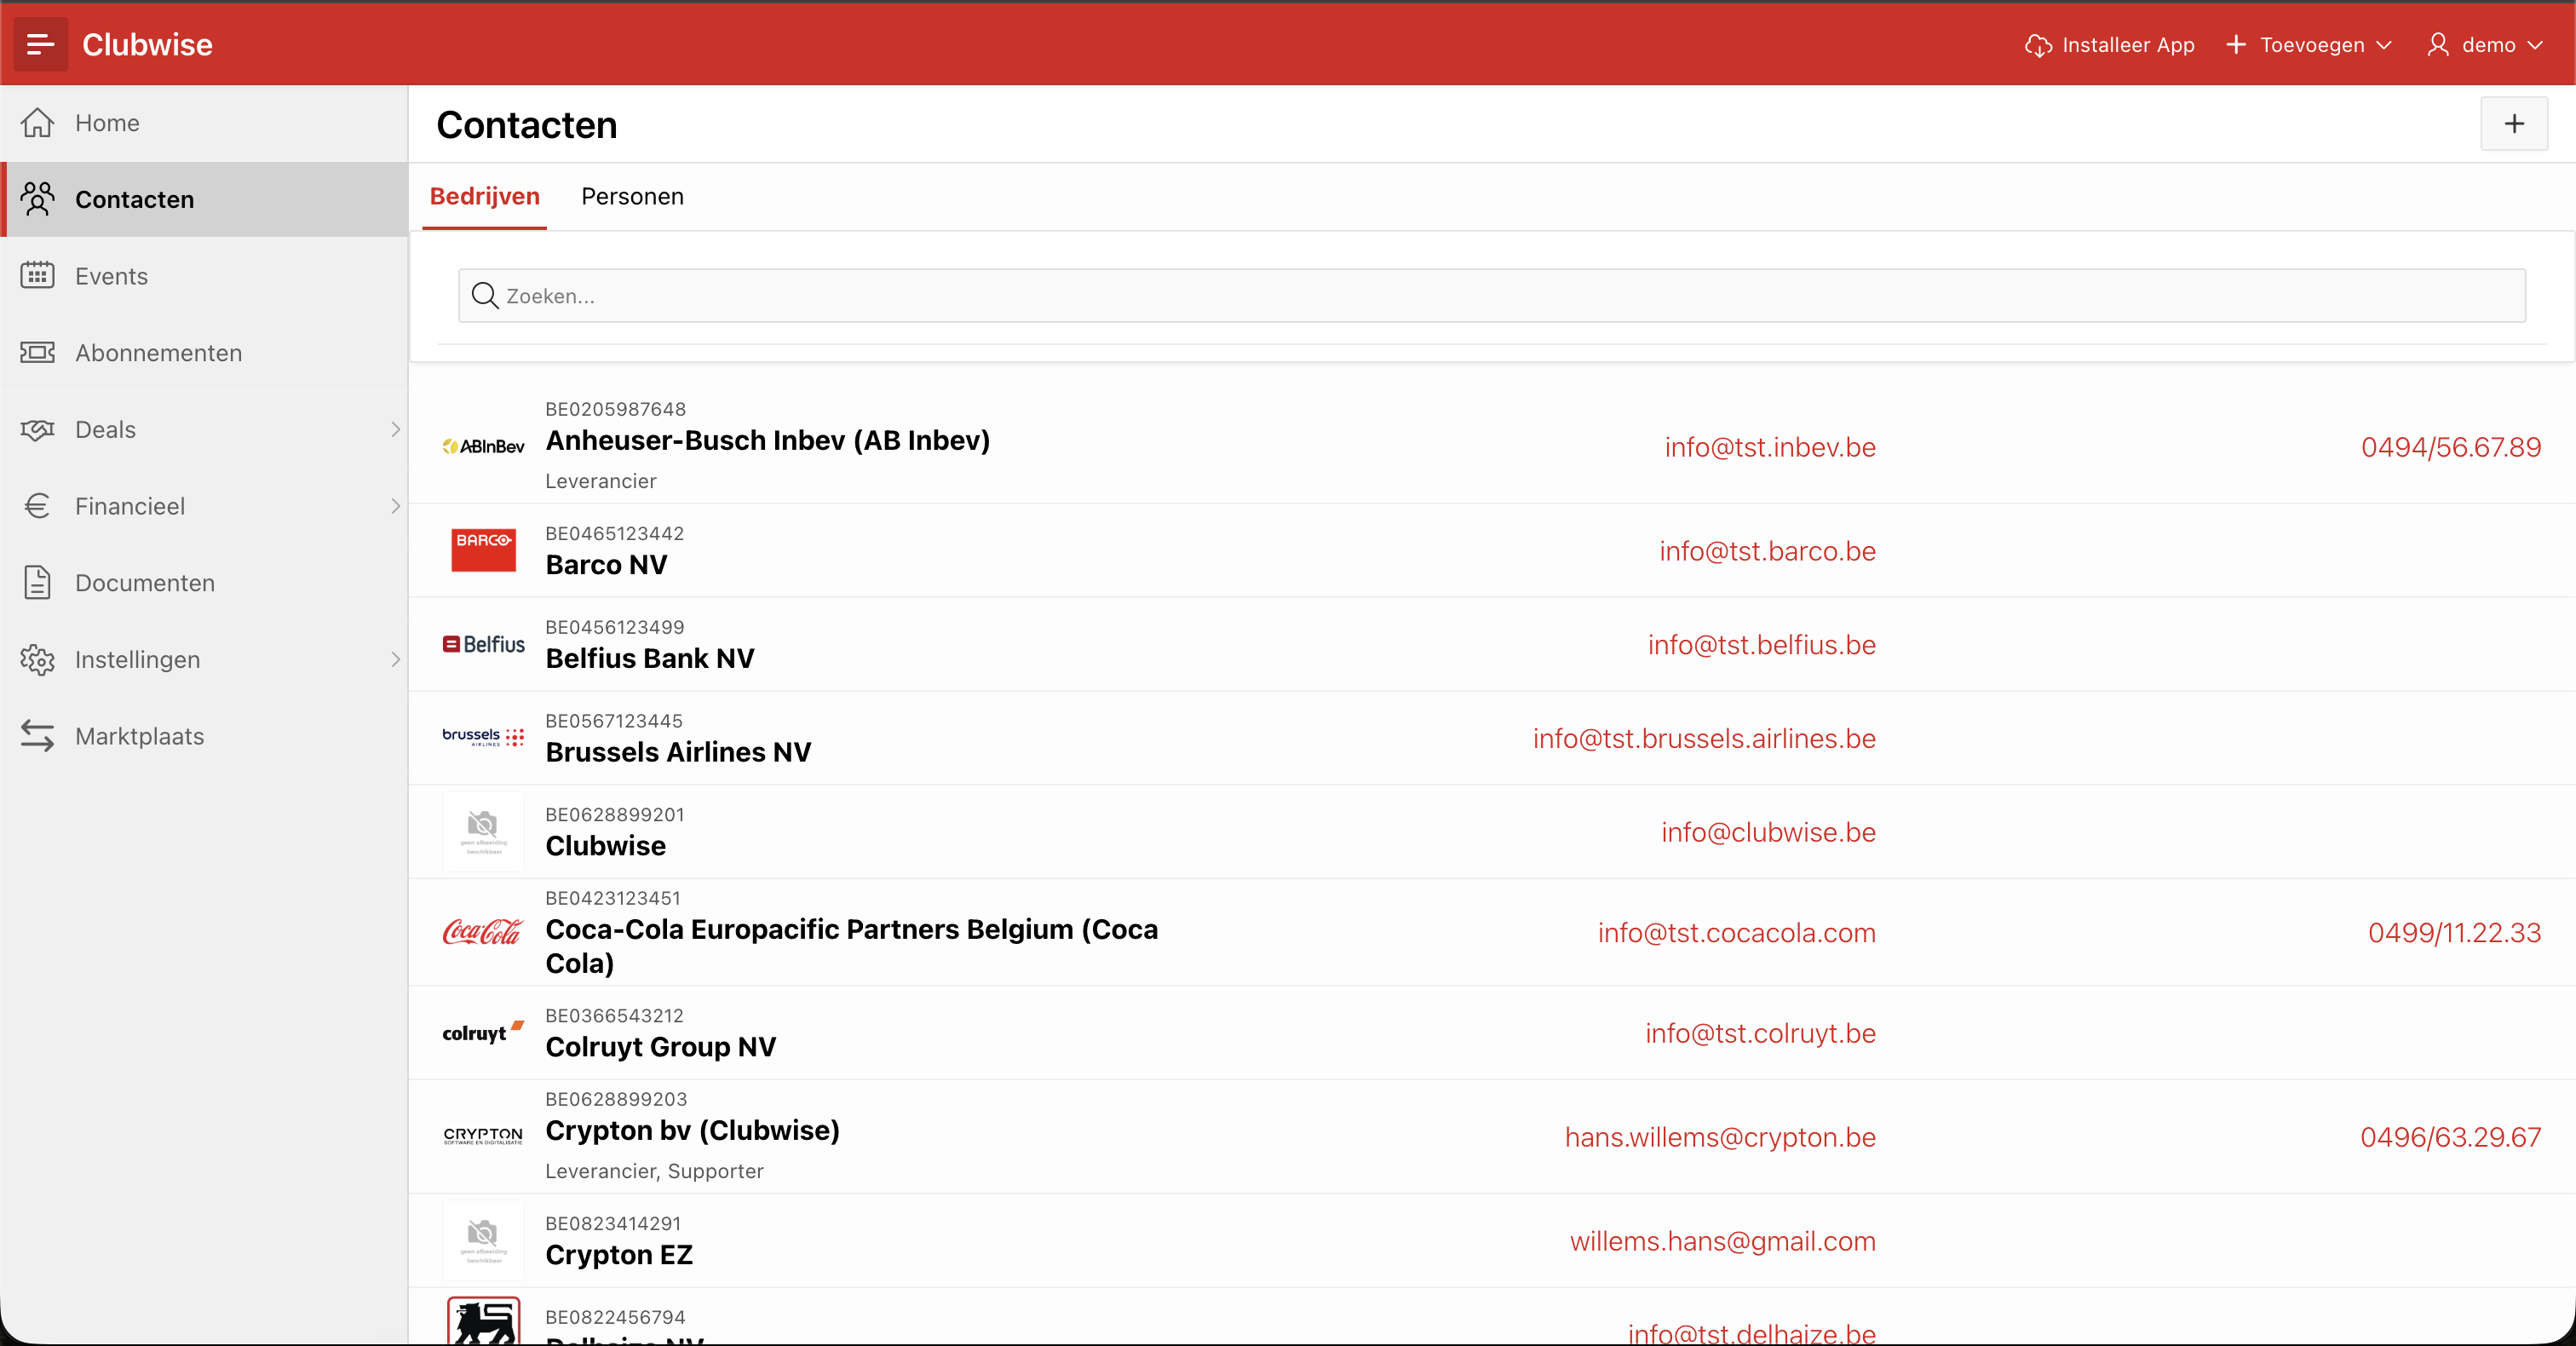Viewport: 2576px width, 1346px height.
Task: Open the Abonnementen ticket icon
Action: (38, 352)
